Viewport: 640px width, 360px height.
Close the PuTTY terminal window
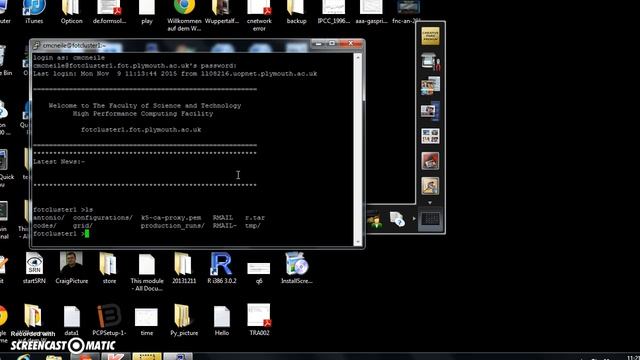351,43
